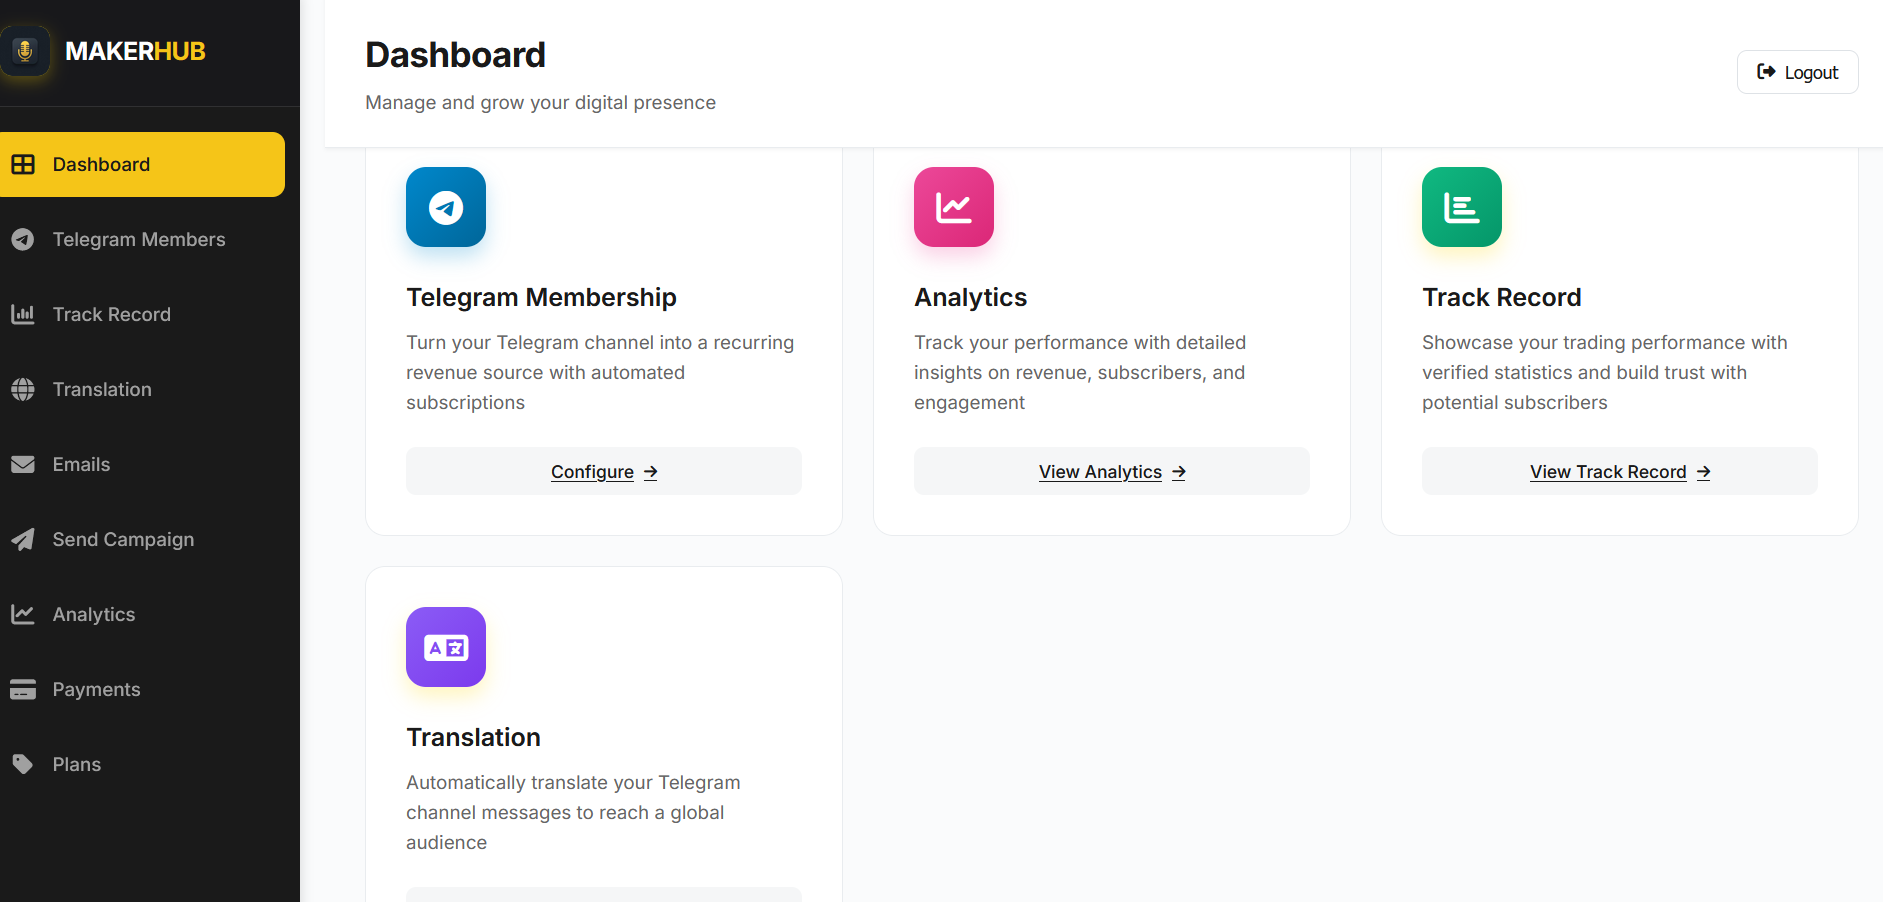The image size is (1883, 902).
Task: Go to Track Record sidebar item
Action: pos(112,315)
